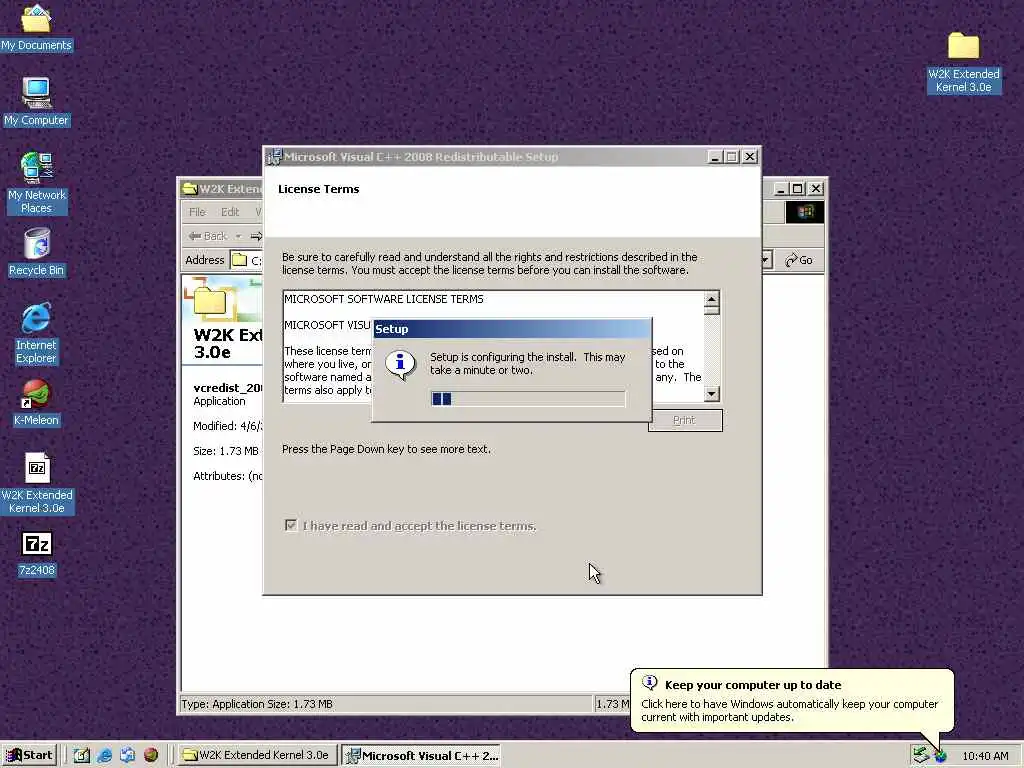Click the 'Size: 1.73 MB' detail in Explorer pane

(226, 451)
